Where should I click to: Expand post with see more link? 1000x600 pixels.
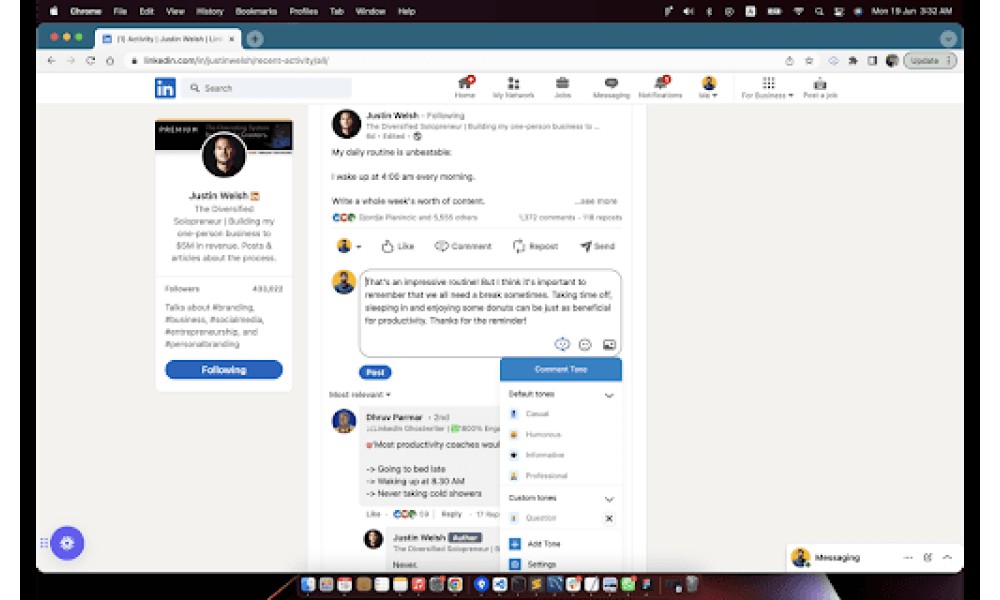[x=596, y=201]
